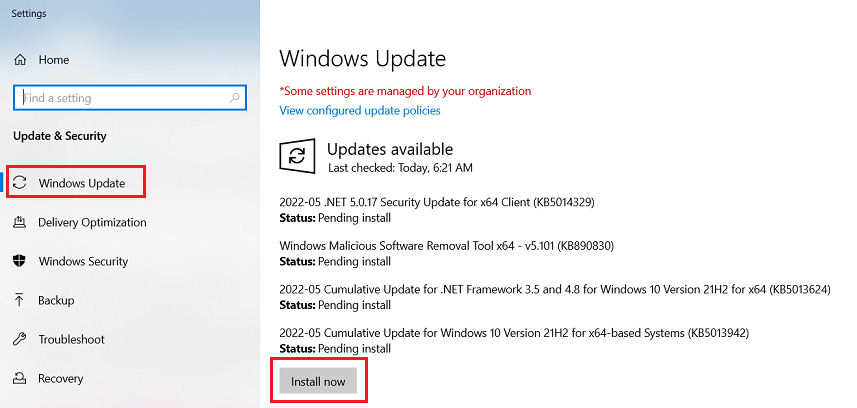Focus the Find a setting search box
Image resolution: width=857 pixels, height=408 pixels.
tap(120, 98)
